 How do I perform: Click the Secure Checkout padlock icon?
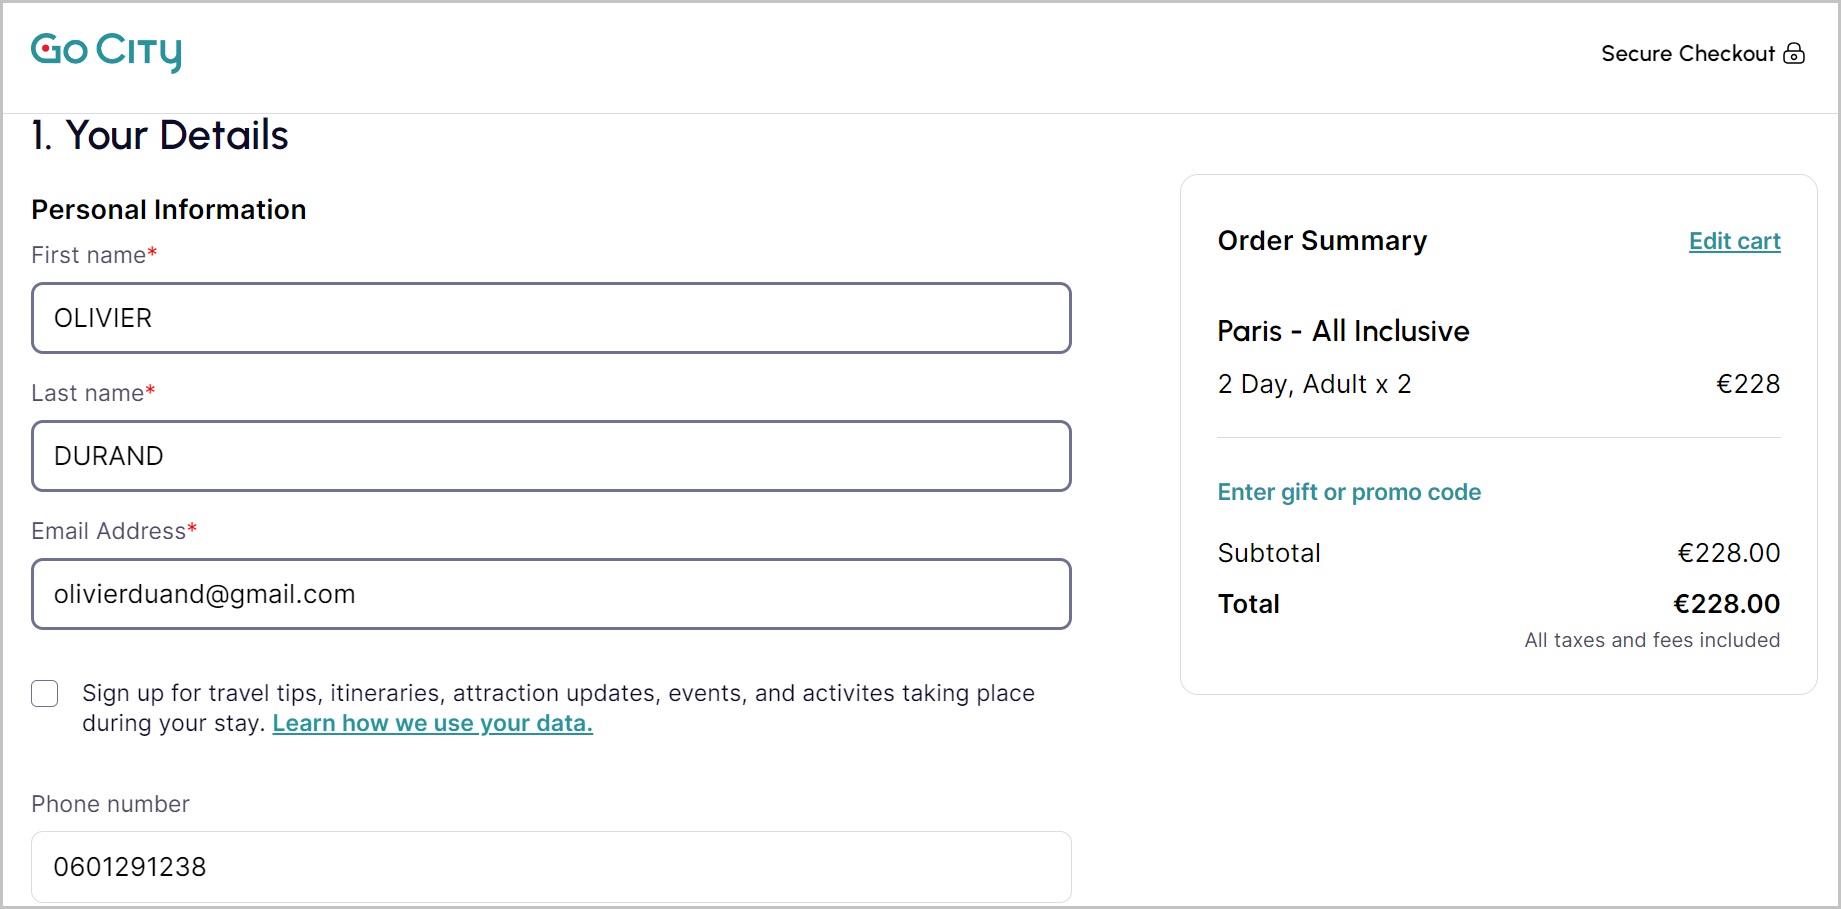coord(1795,53)
